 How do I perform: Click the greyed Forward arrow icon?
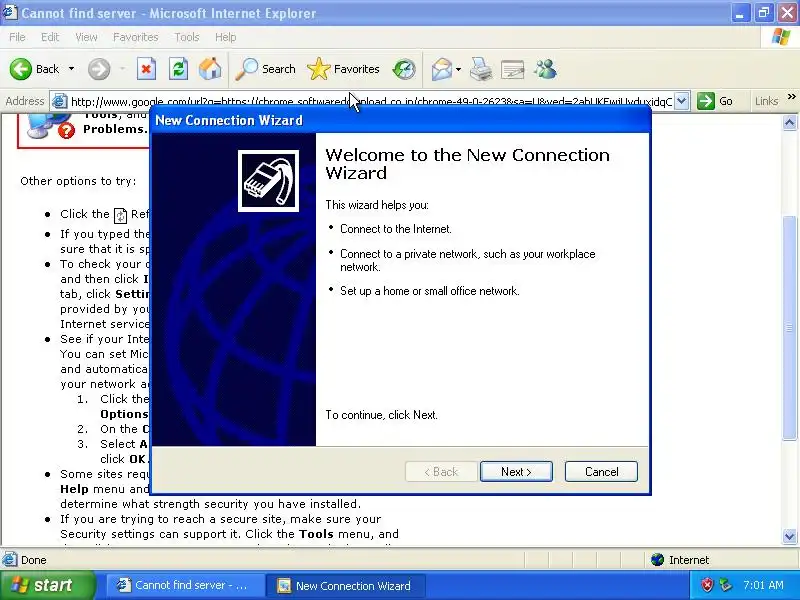click(98, 69)
